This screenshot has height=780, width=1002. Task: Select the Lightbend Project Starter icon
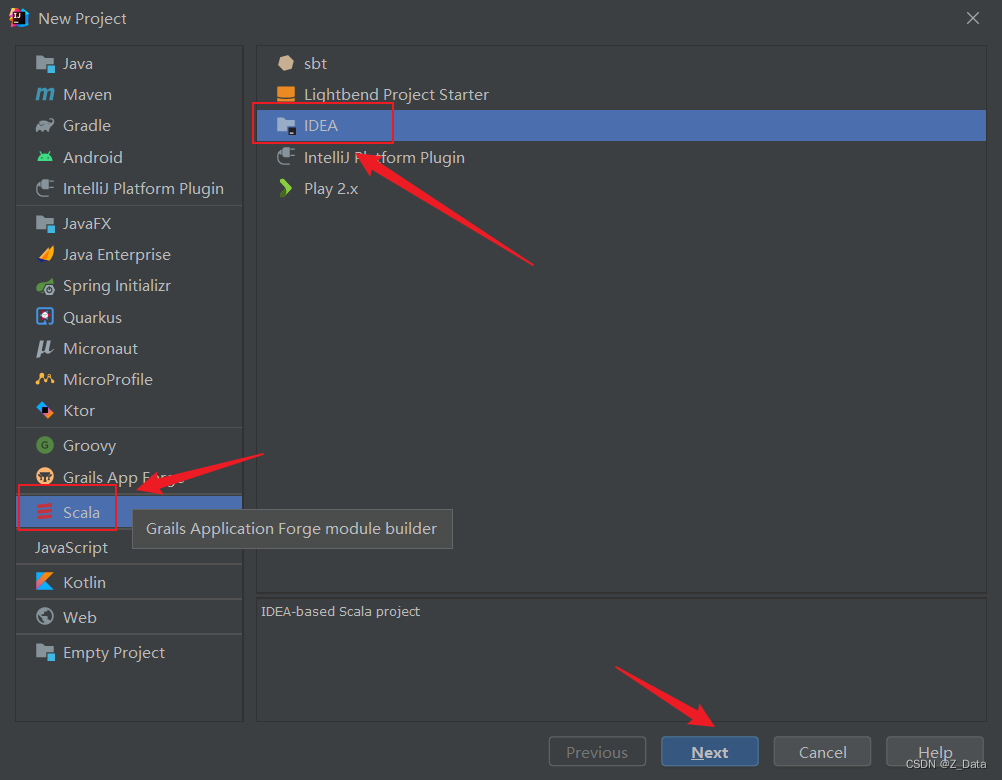(286, 95)
